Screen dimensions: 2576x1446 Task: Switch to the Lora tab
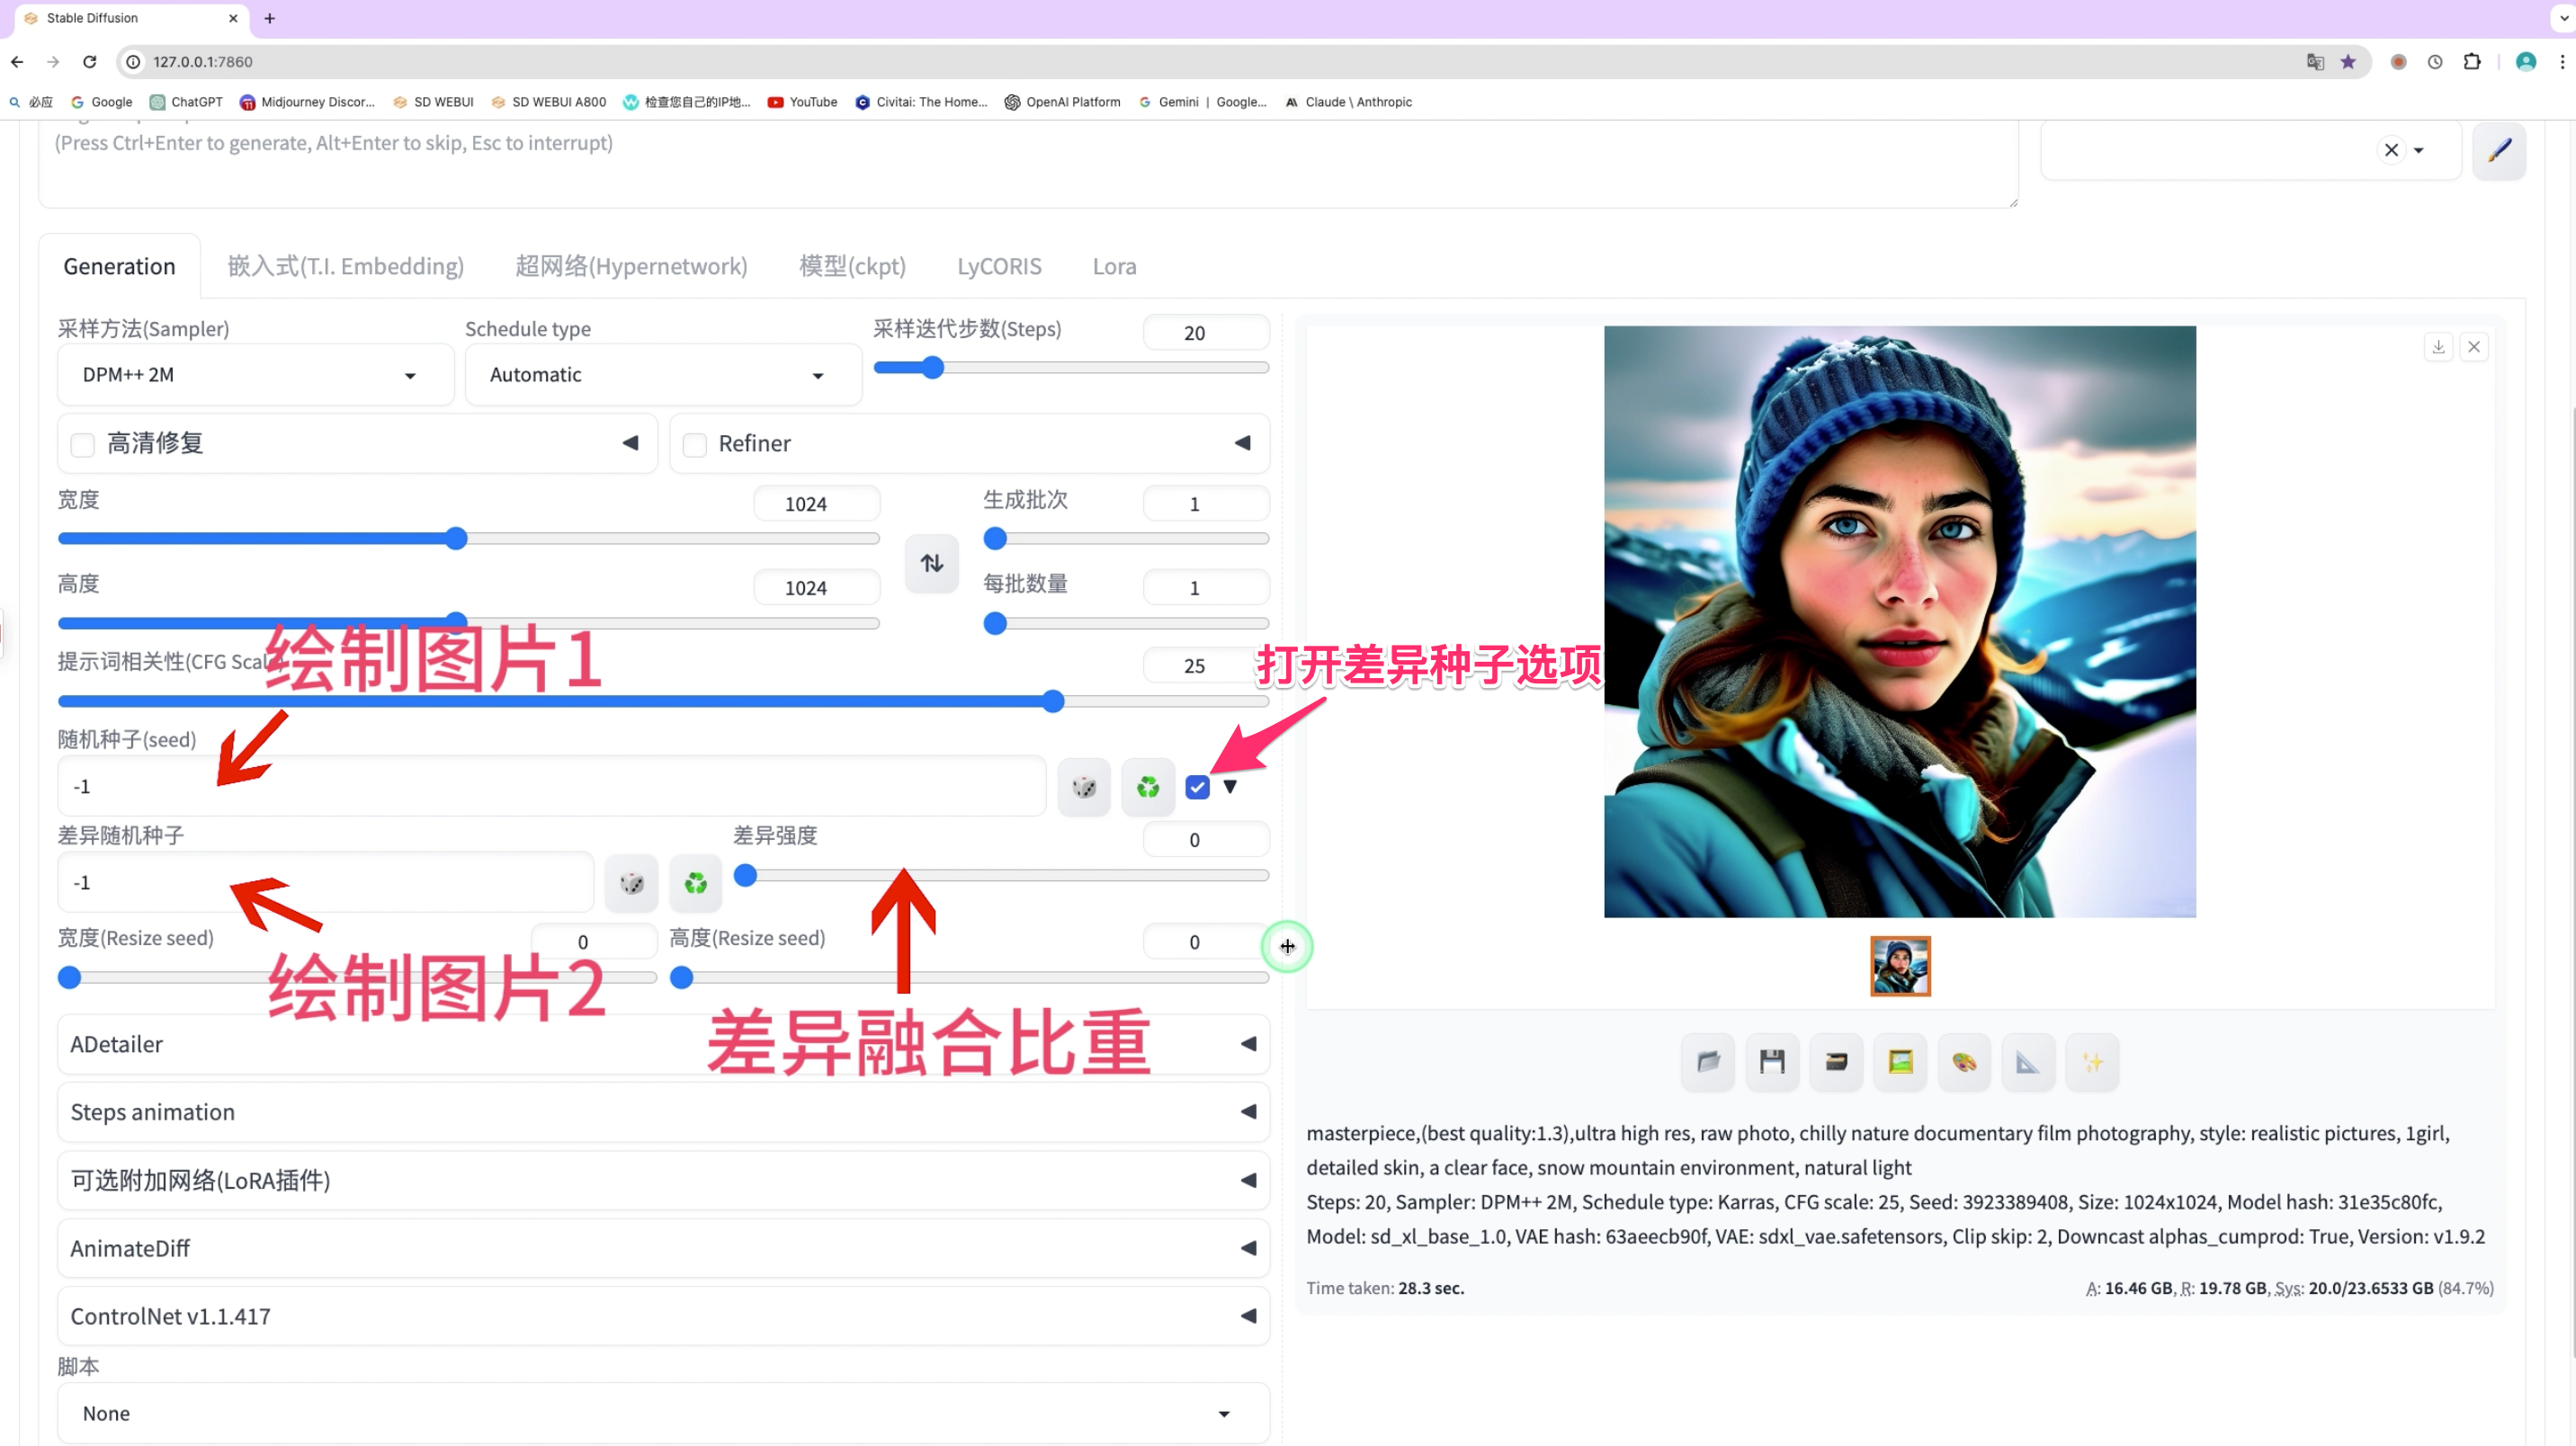point(1114,266)
